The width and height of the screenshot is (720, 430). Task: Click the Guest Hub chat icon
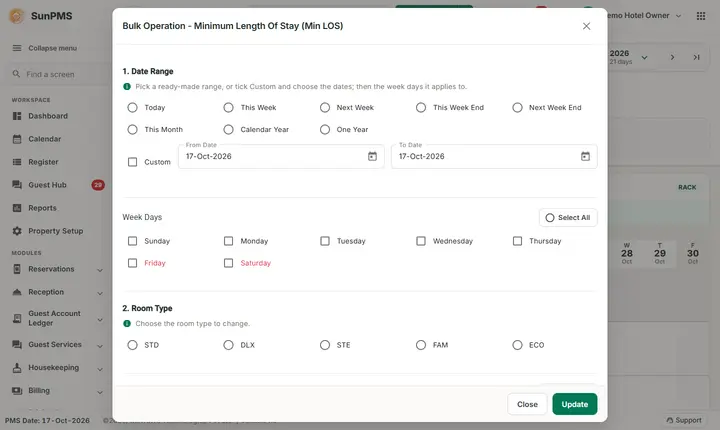pos(17,185)
